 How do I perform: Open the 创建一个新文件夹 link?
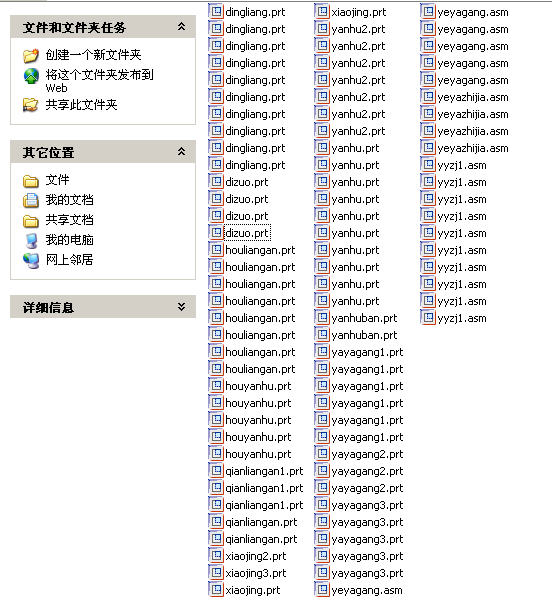point(93,55)
